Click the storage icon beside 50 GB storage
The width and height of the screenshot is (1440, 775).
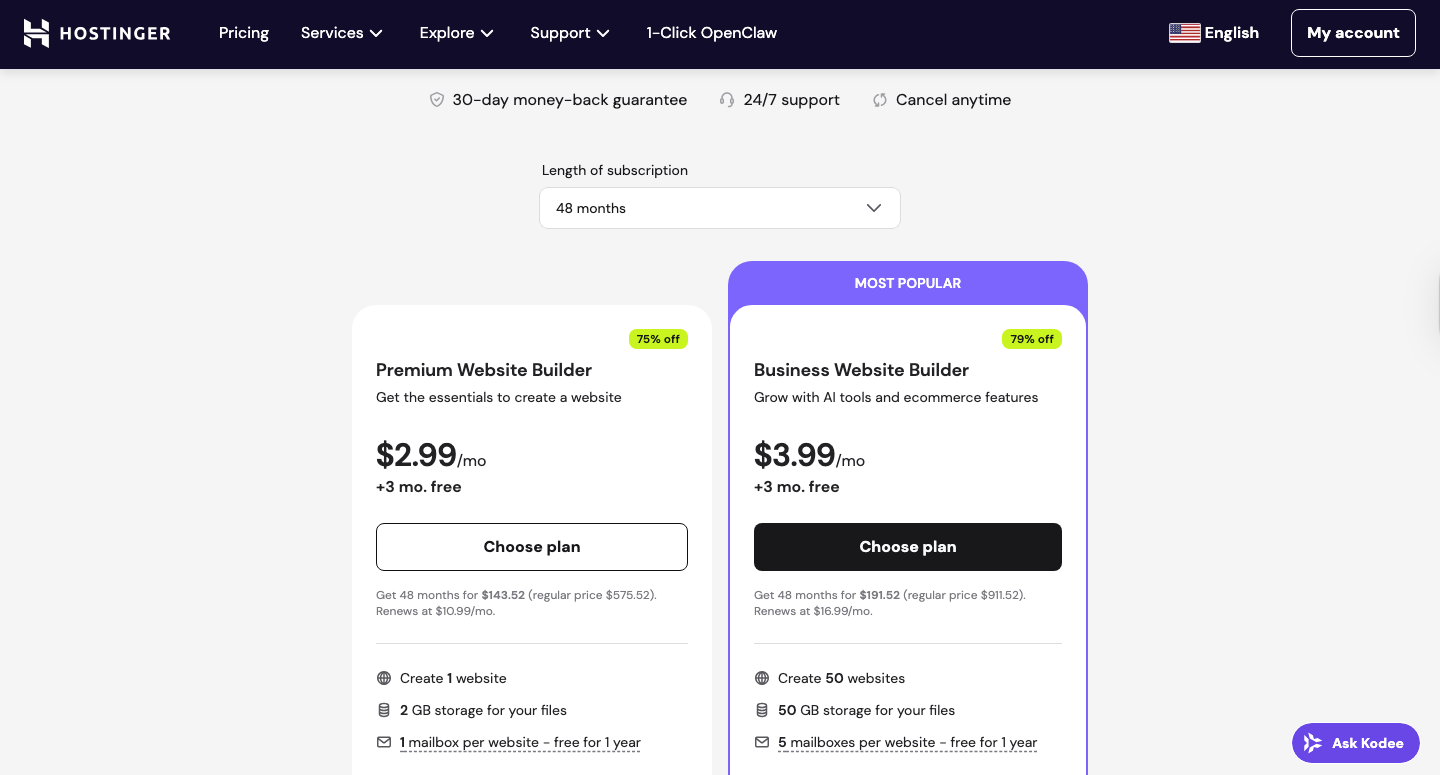click(762, 710)
